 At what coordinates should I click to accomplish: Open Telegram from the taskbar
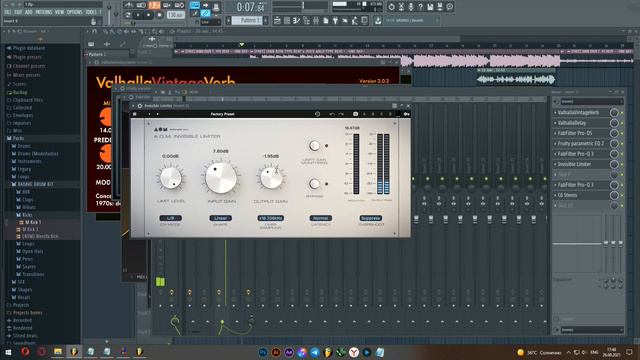(x=315, y=352)
